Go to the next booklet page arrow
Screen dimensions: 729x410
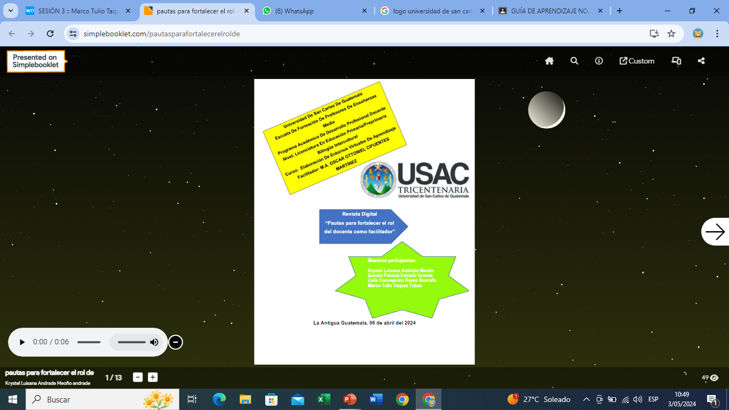pyautogui.click(x=715, y=231)
